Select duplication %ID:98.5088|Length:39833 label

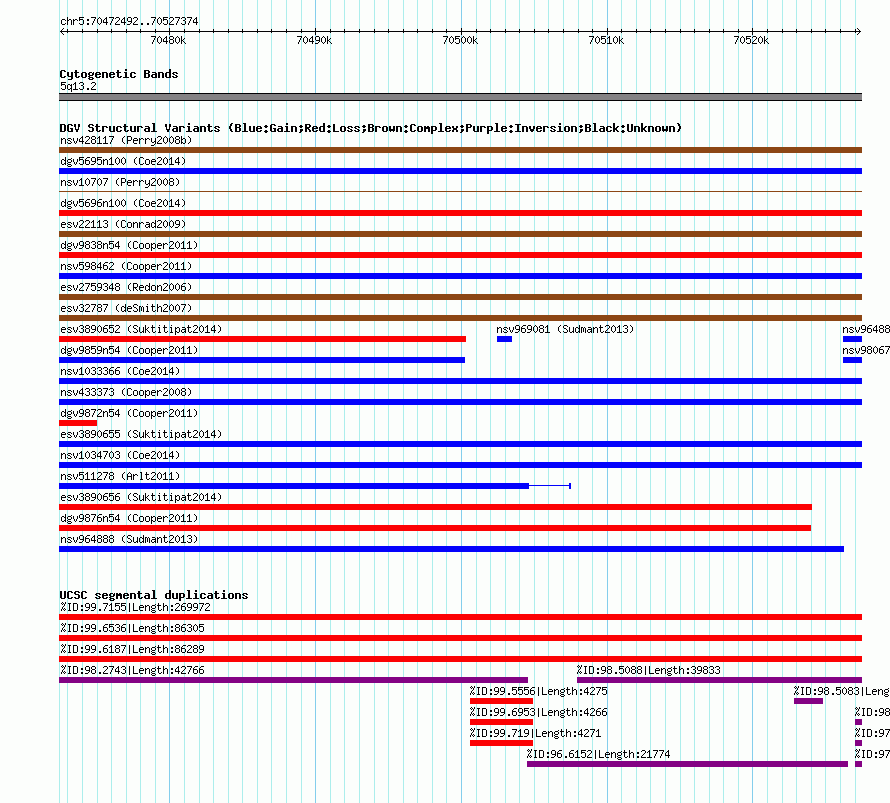click(x=648, y=670)
